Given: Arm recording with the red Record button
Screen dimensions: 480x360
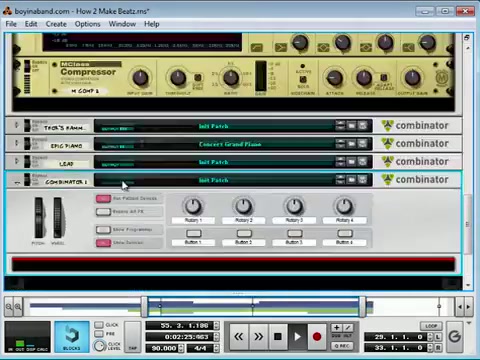Looking at the screenshot, I should tap(317, 337).
